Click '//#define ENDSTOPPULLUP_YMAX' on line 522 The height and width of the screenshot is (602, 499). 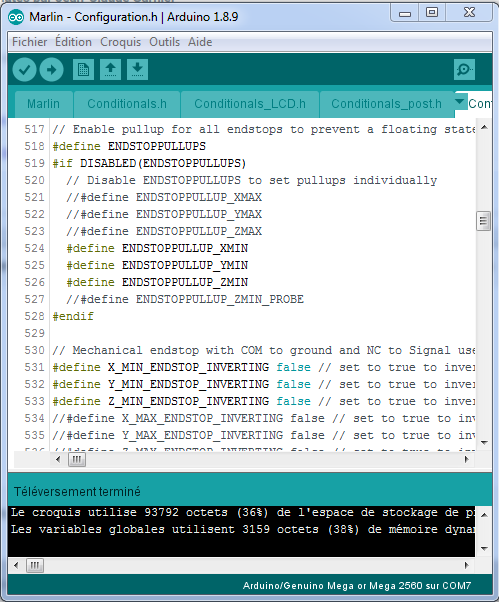pyautogui.click(x=164, y=215)
